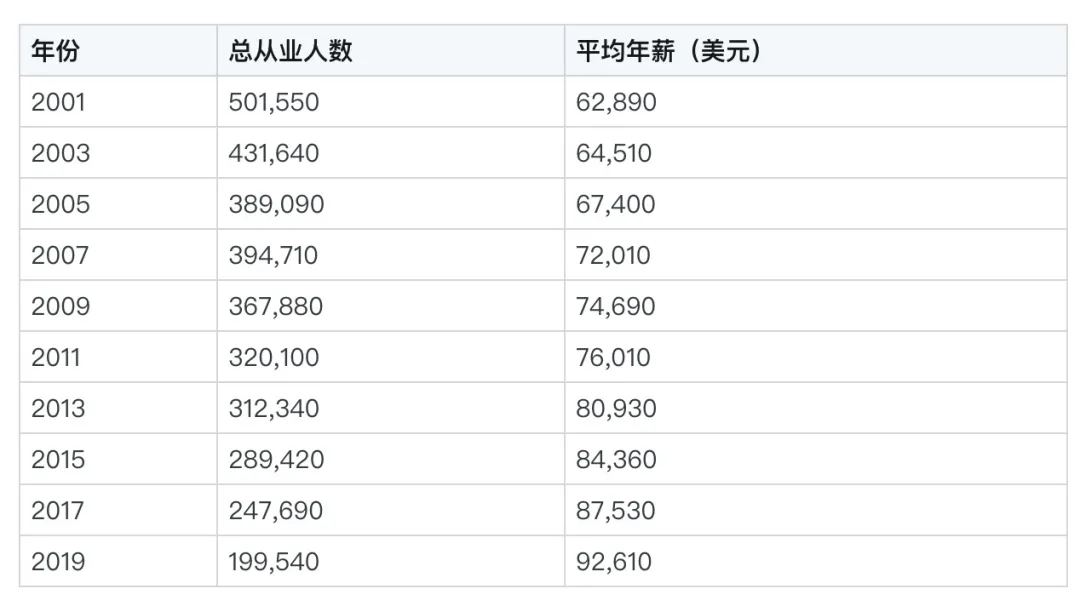Select the 394,710 employment value
This screenshot has width=1080, height=606.
pyautogui.click(x=273, y=255)
